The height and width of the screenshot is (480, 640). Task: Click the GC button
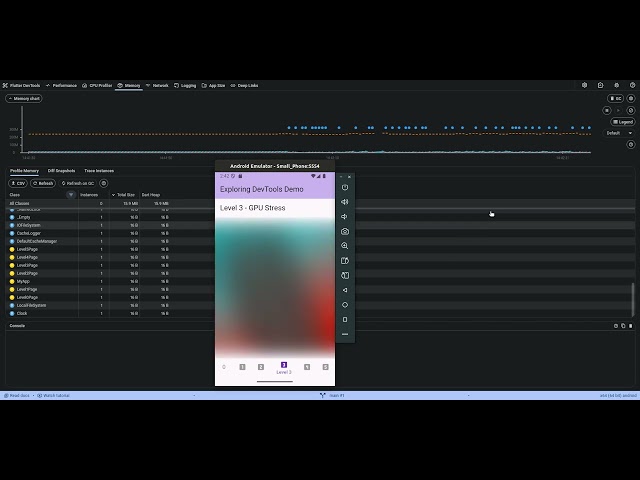click(x=616, y=98)
